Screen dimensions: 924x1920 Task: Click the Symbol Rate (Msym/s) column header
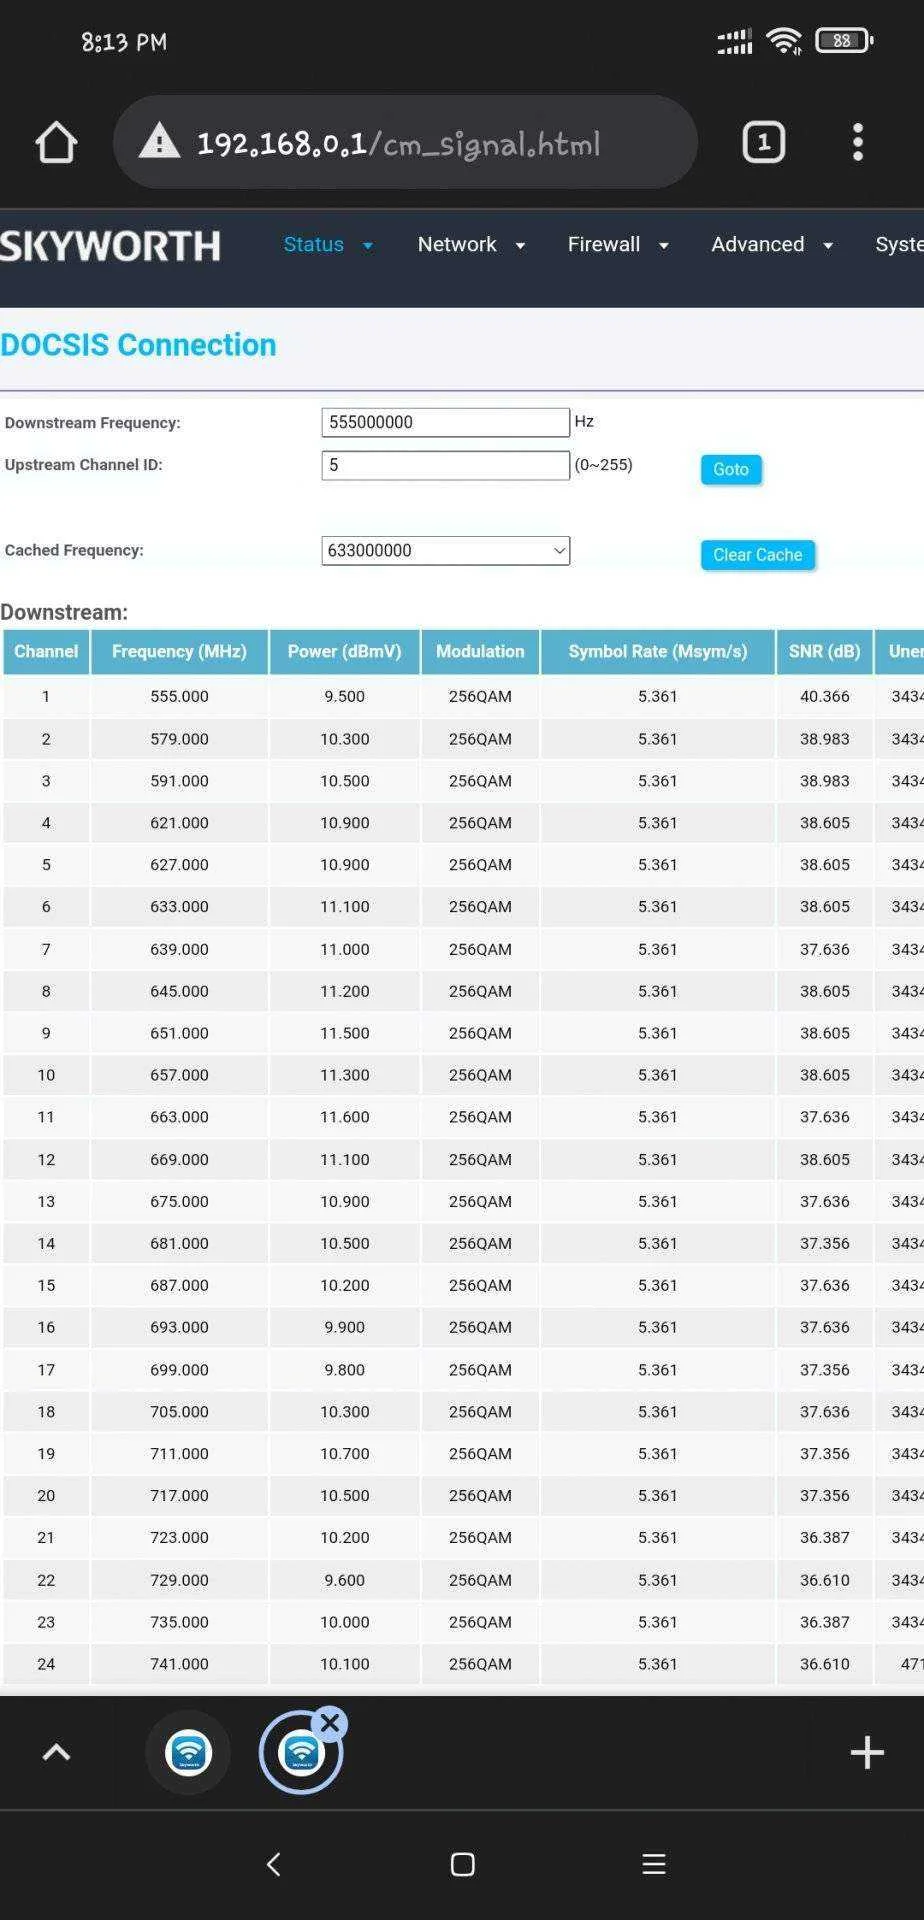tap(657, 651)
